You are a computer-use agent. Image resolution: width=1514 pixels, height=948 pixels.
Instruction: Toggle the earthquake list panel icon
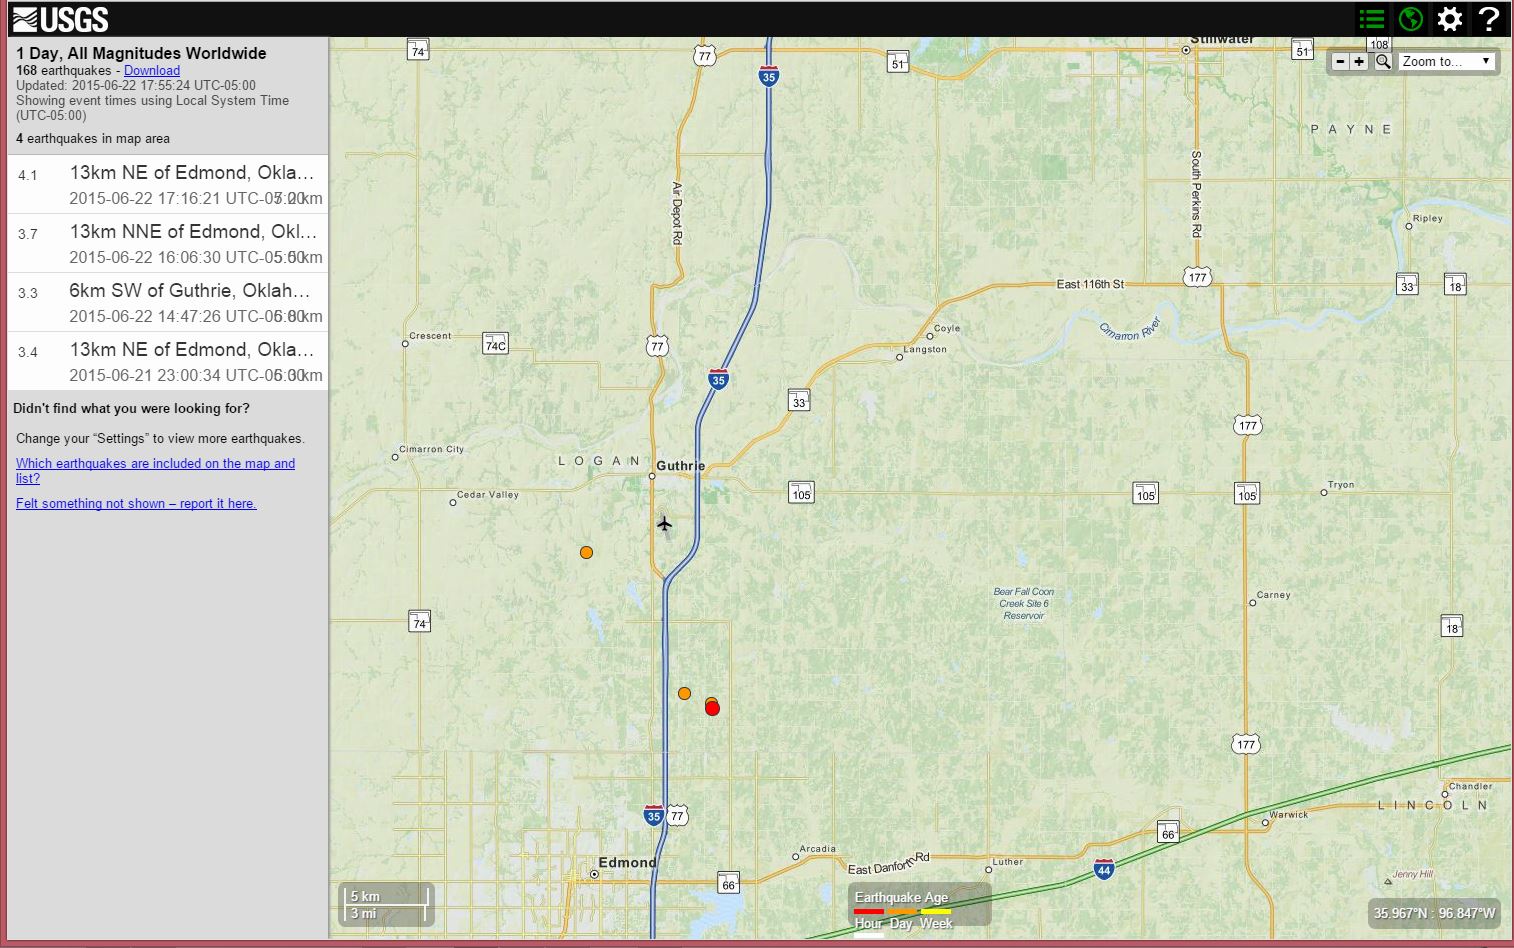(x=1372, y=19)
